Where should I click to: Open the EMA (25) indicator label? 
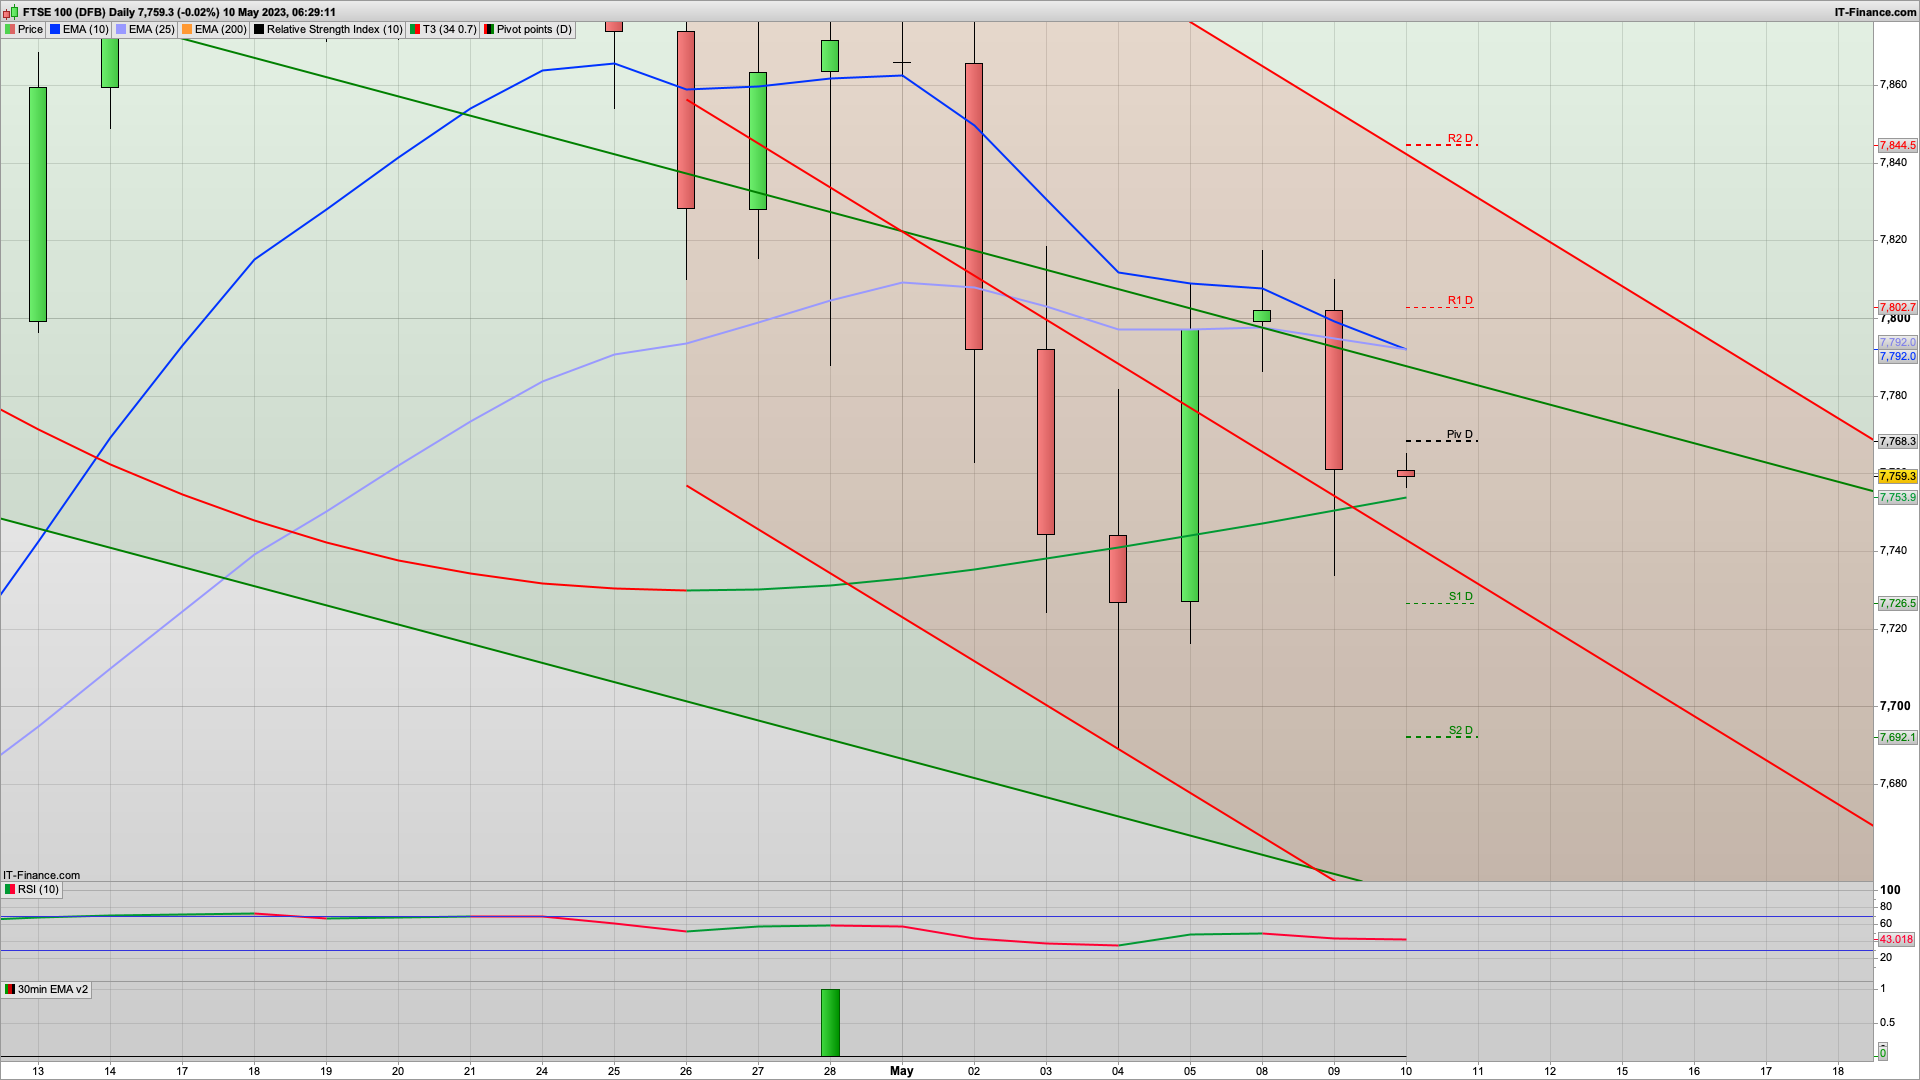click(x=151, y=30)
